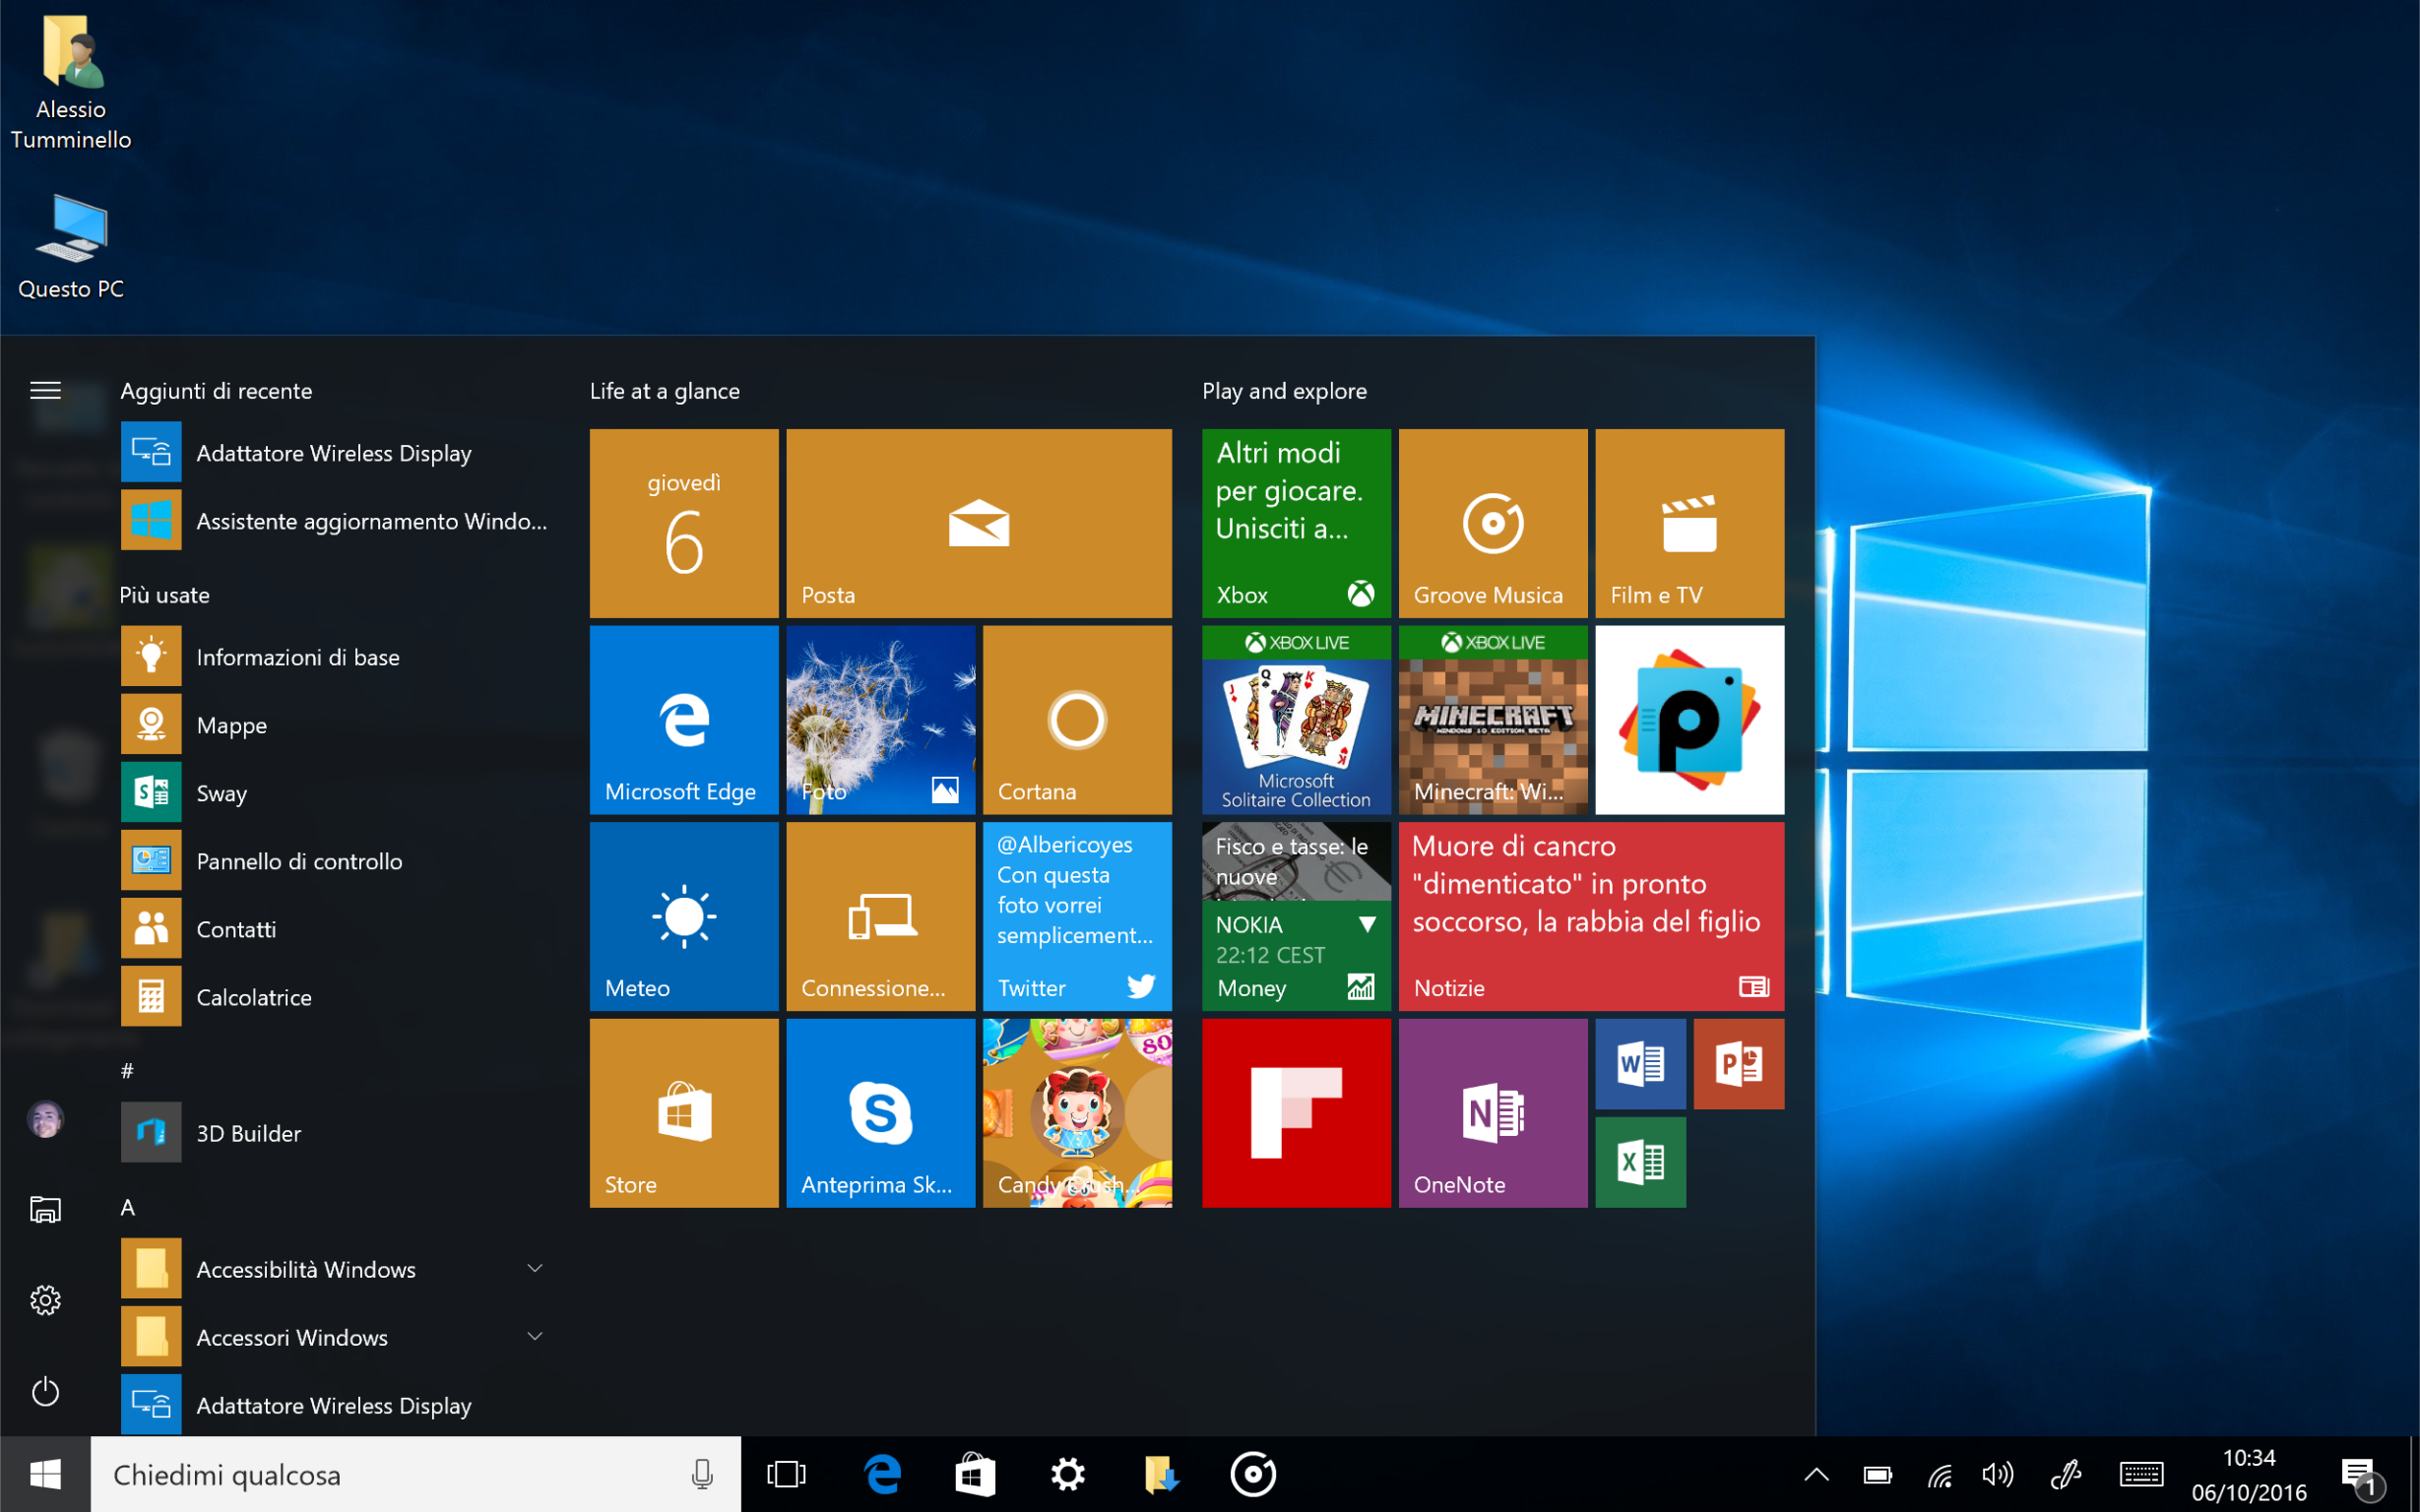
Task: Open Informazioni di base app
Action: tap(335, 657)
